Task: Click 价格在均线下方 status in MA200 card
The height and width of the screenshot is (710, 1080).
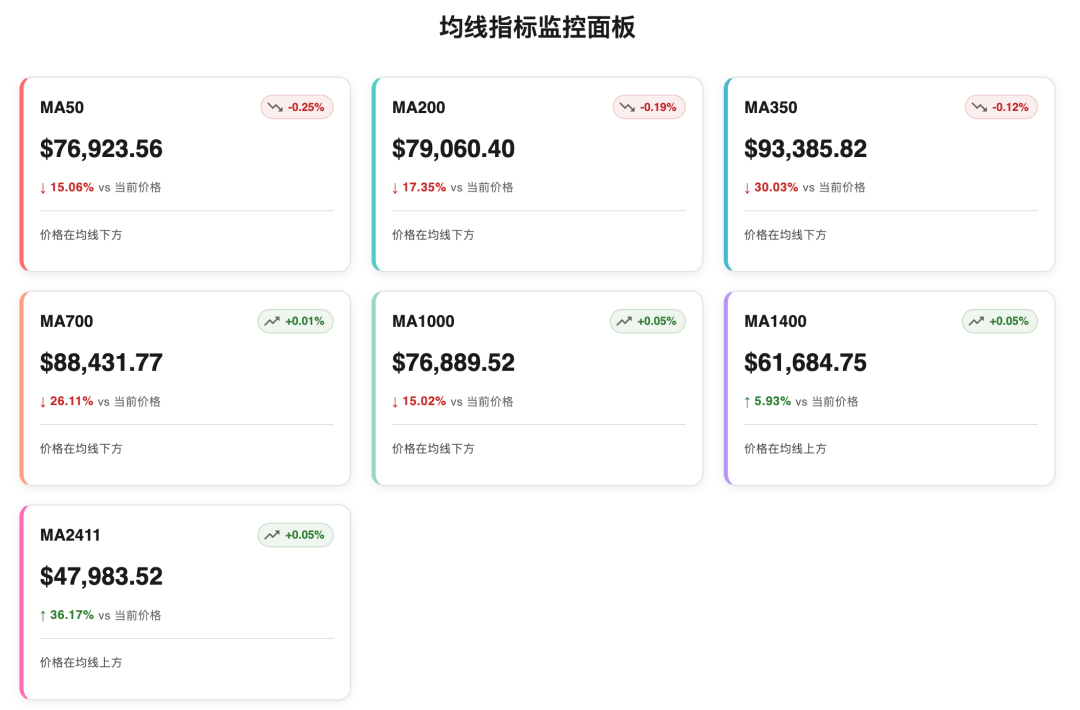Action: pyautogui.click(x=433, y=235)
